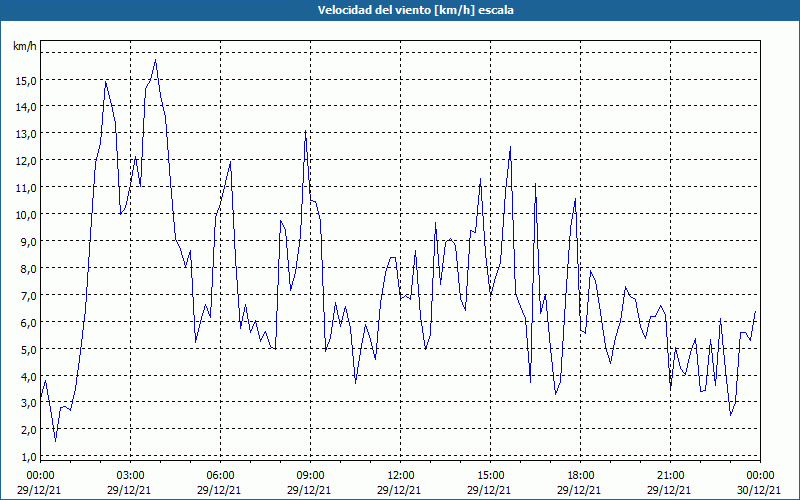The image size is (800, 500).
Task: Click the chart title 'Velocidad del viento [km/h] escala'
Action: 415,10
